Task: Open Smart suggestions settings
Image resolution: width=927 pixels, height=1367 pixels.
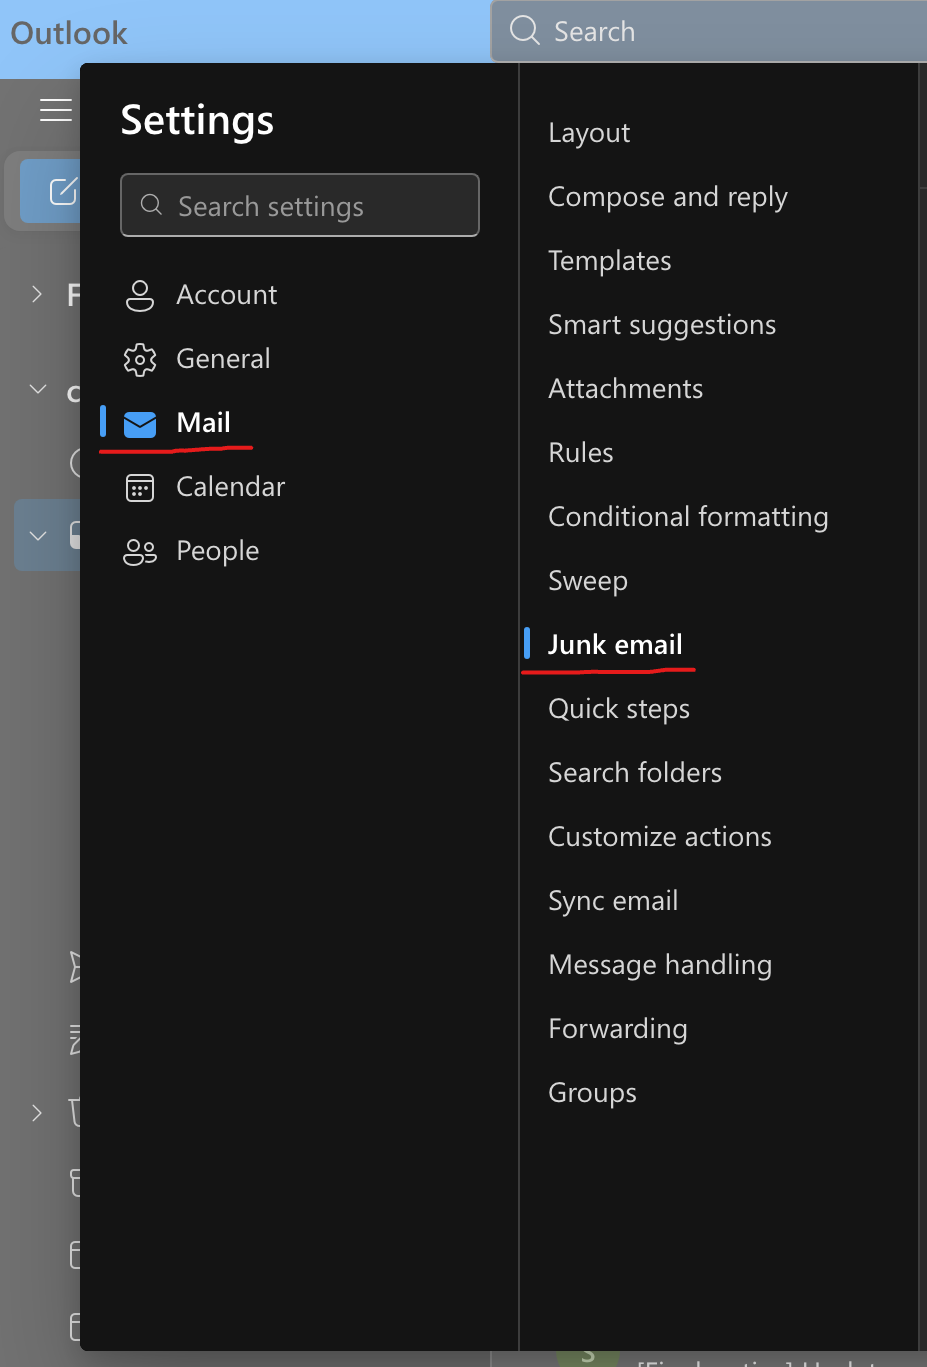Action: coord(662,325)
